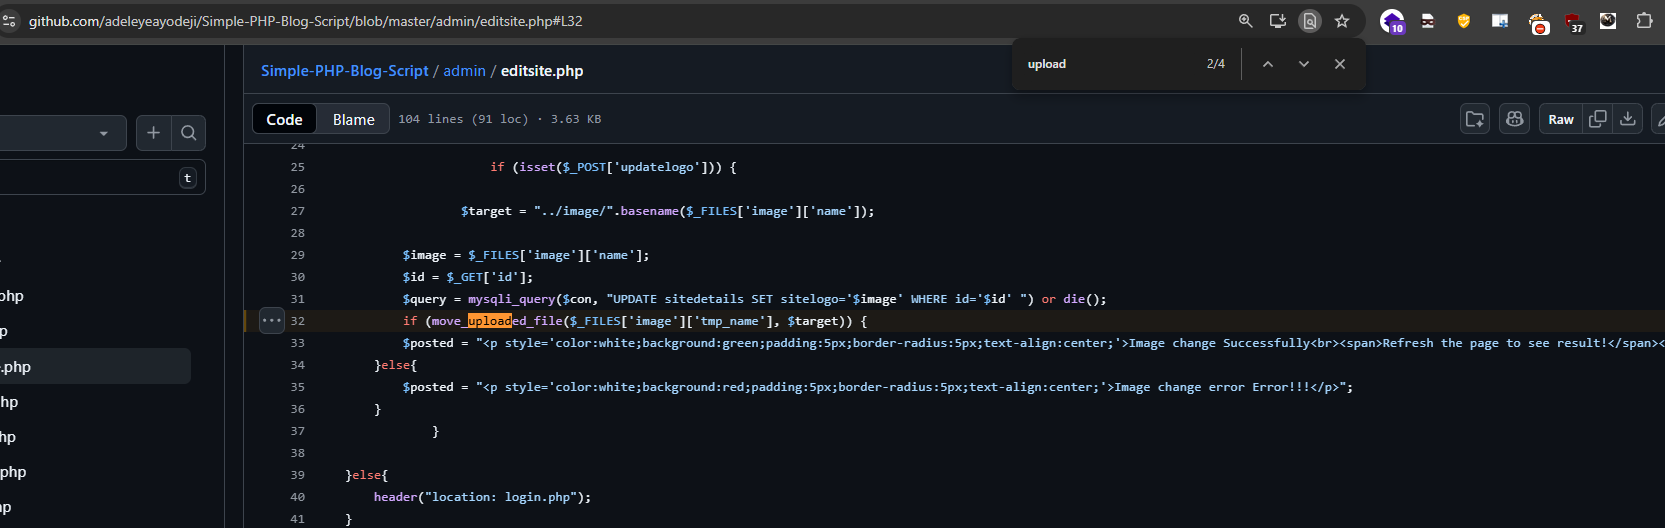Click the install app icon in address bar
1665x528 pixels.
[x=1277, y=20]
